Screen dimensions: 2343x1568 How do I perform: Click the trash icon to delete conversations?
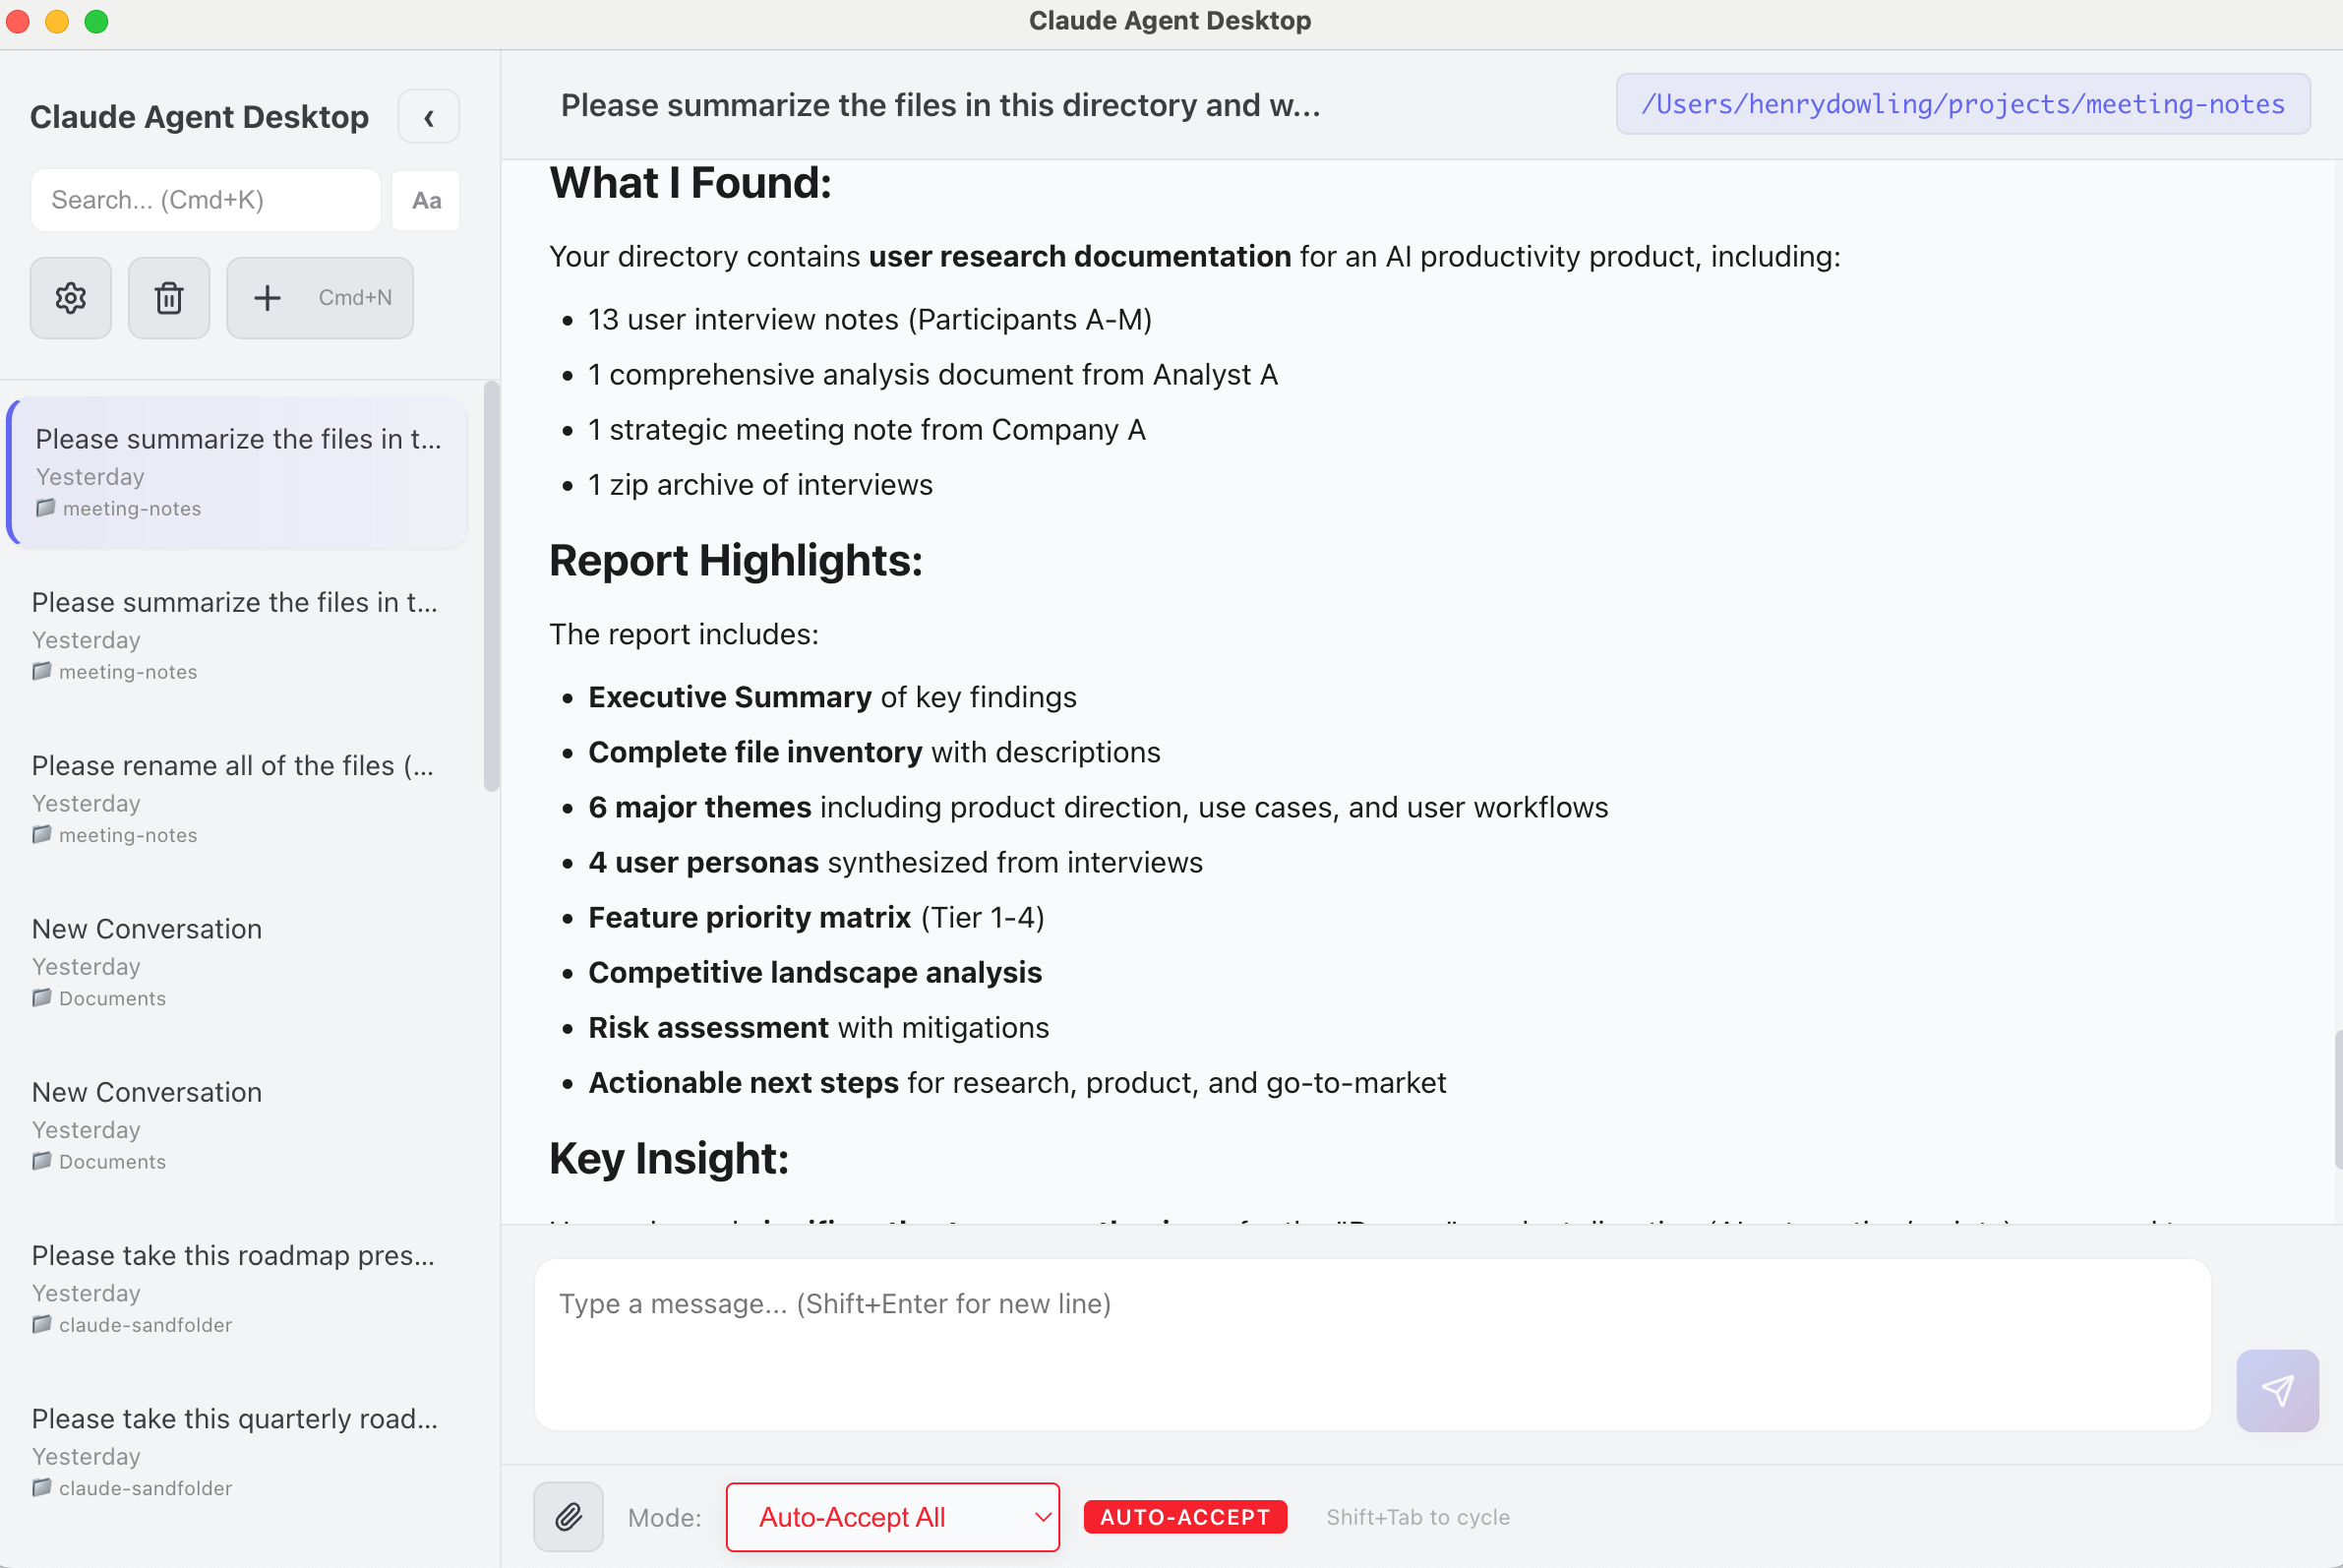pos(168,297)
